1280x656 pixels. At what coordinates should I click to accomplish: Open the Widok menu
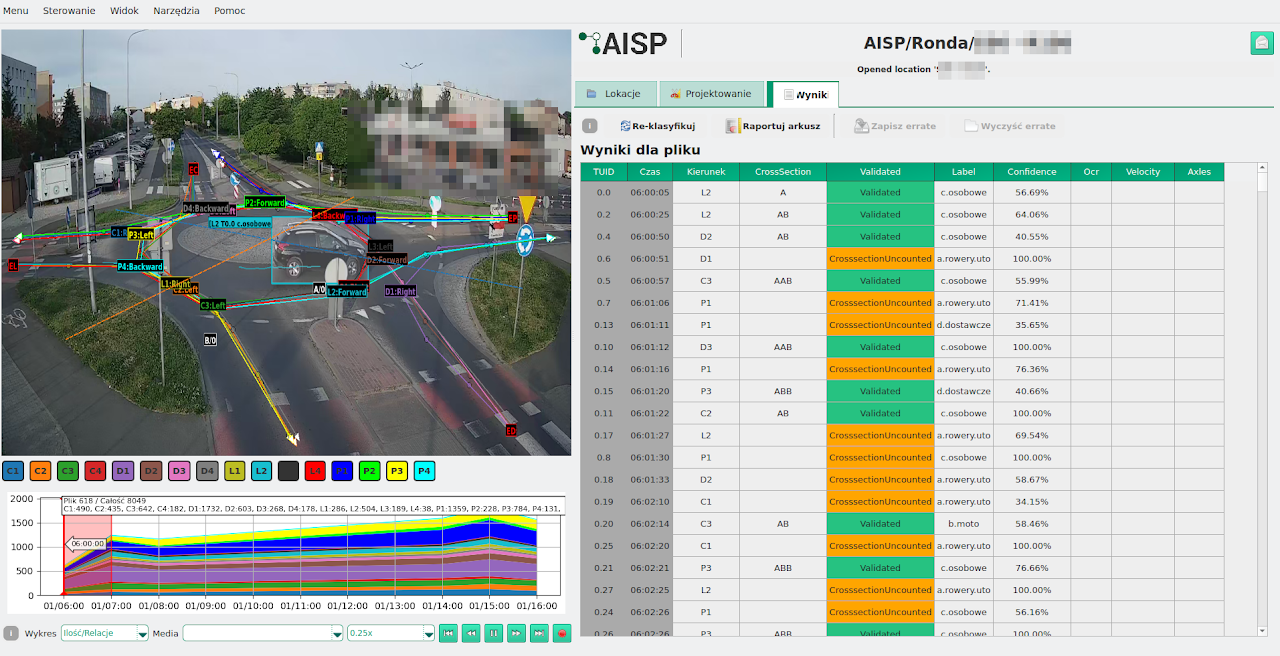point(124,10)
